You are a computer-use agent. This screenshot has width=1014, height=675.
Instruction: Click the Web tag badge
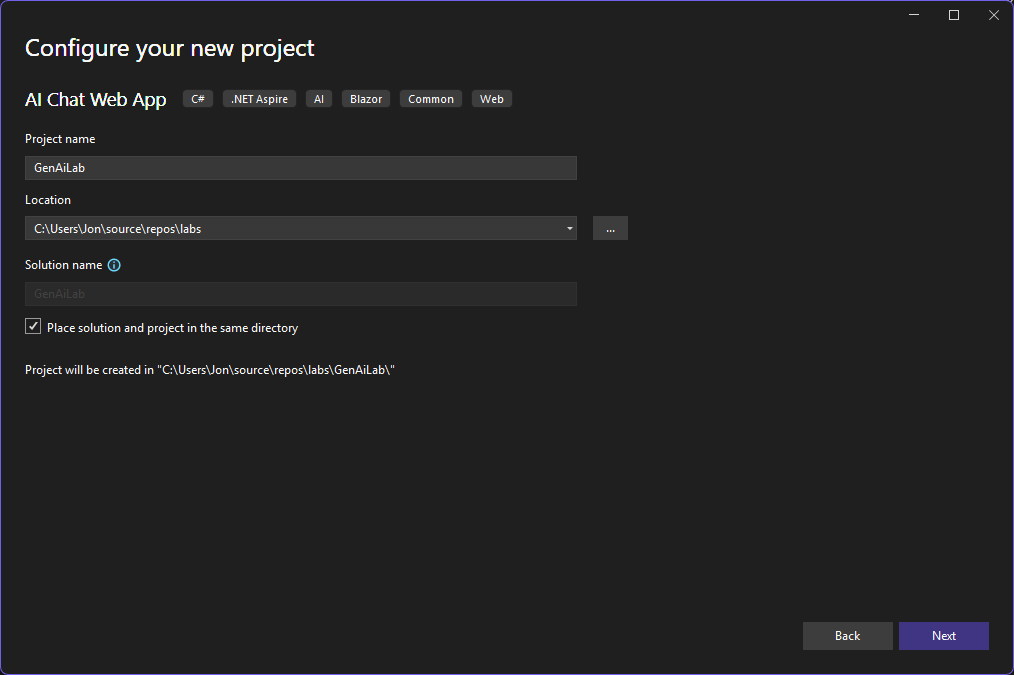pyautogui.click(x=491, y=99)
